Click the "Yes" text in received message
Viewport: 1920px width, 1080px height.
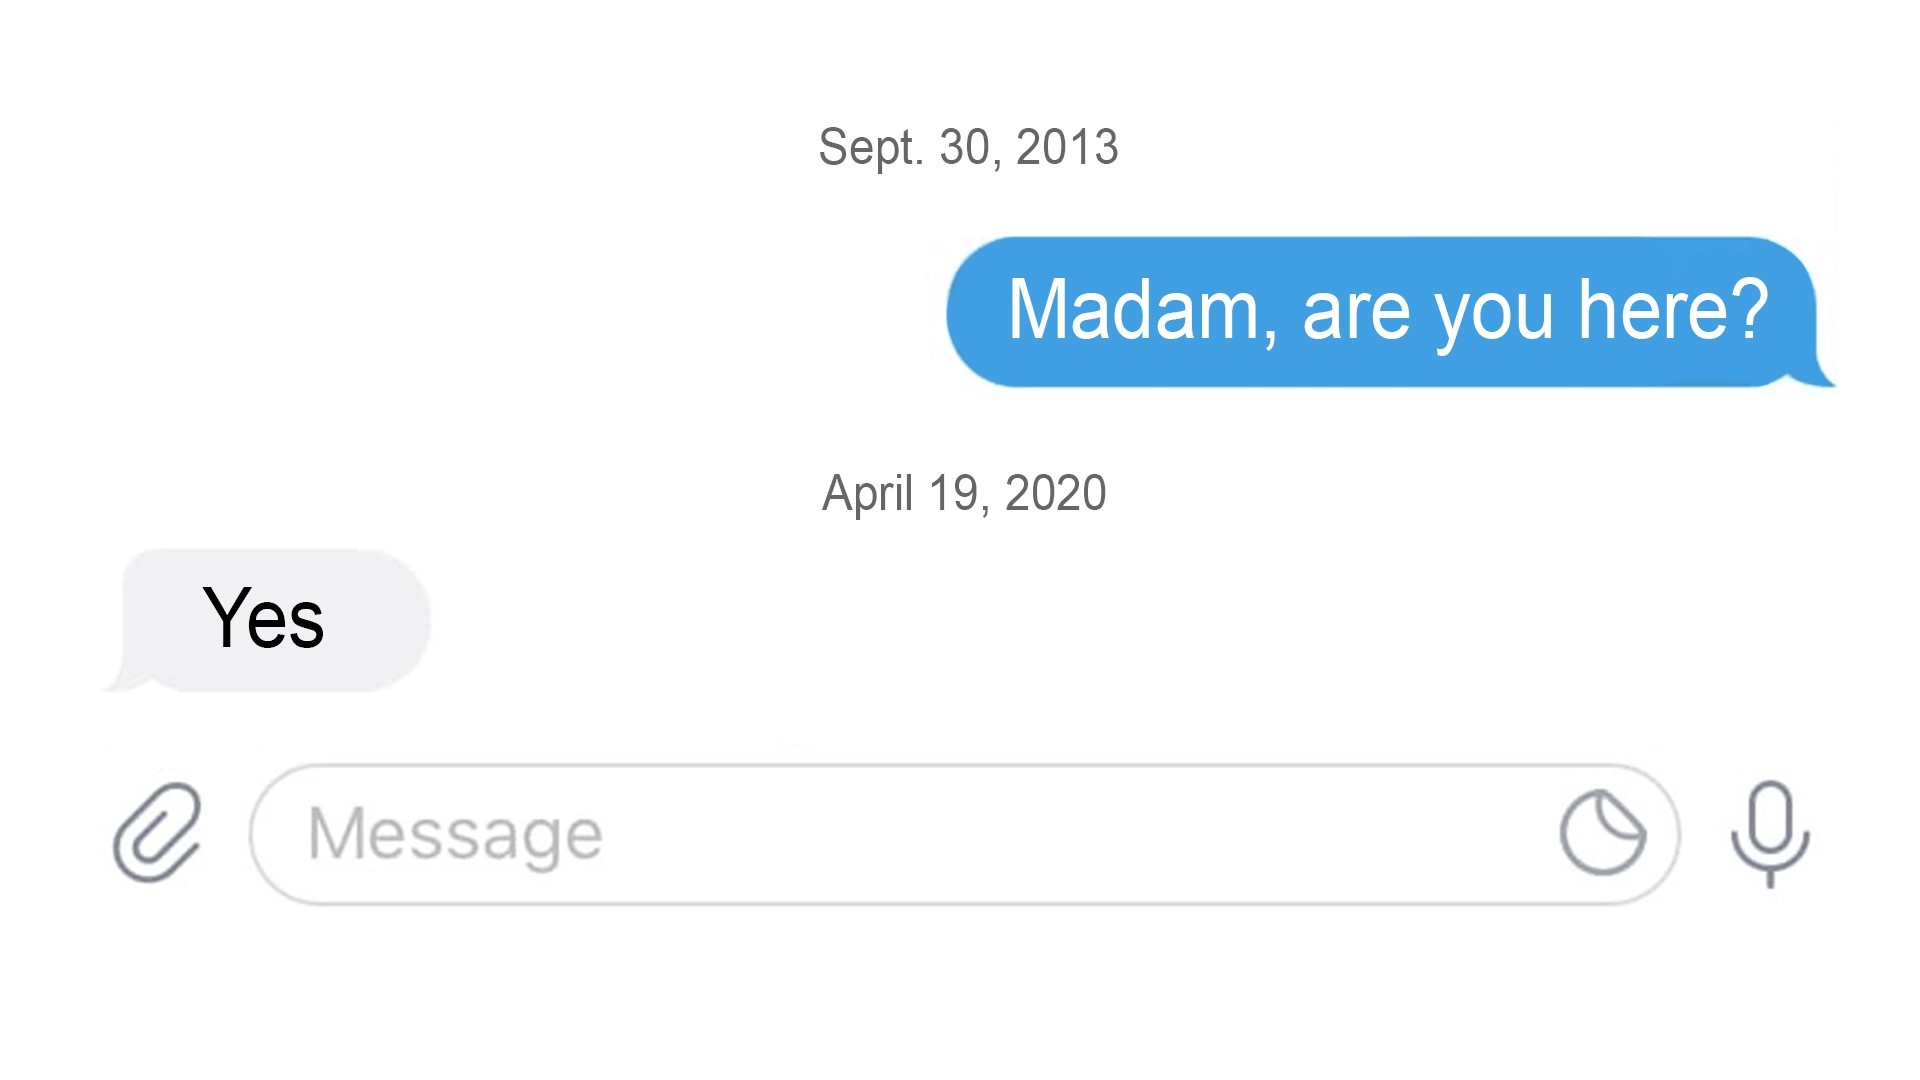[x=263, y=618]
